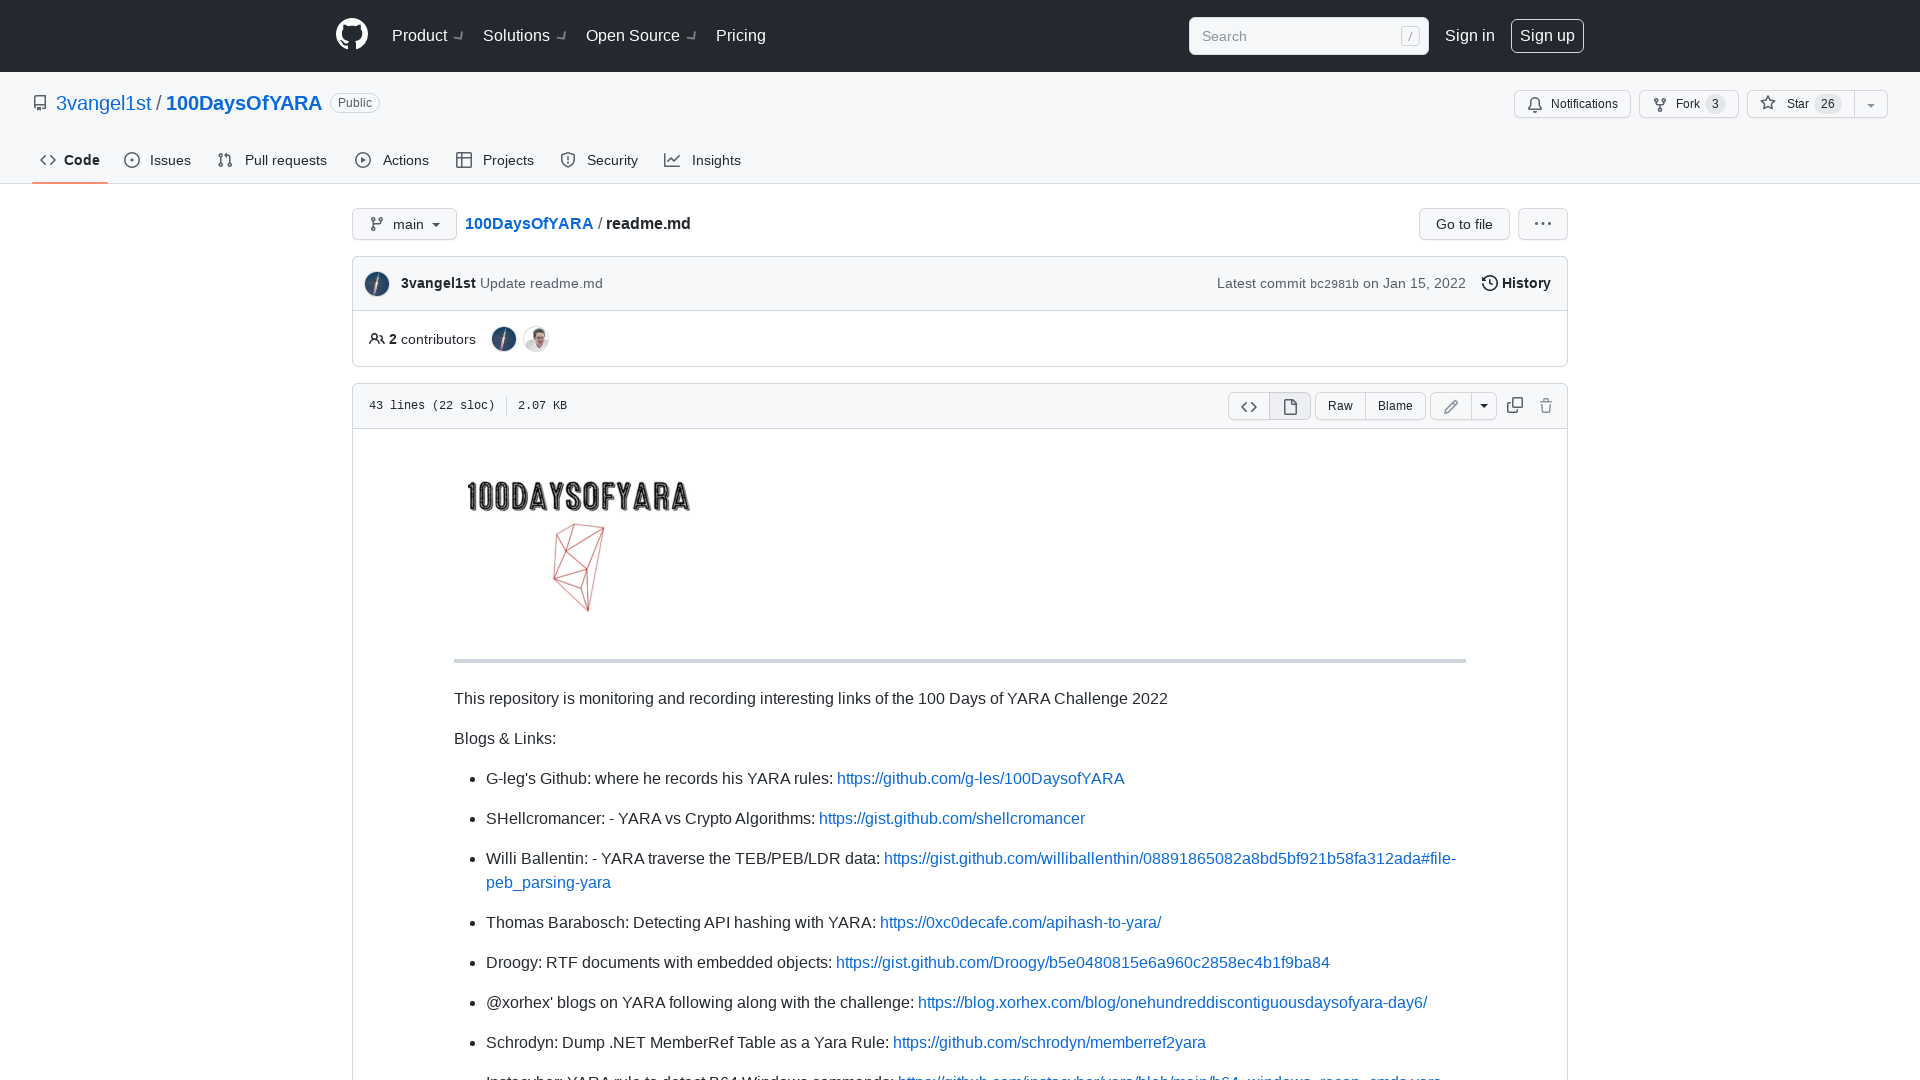Open the main branch selector

404,224
